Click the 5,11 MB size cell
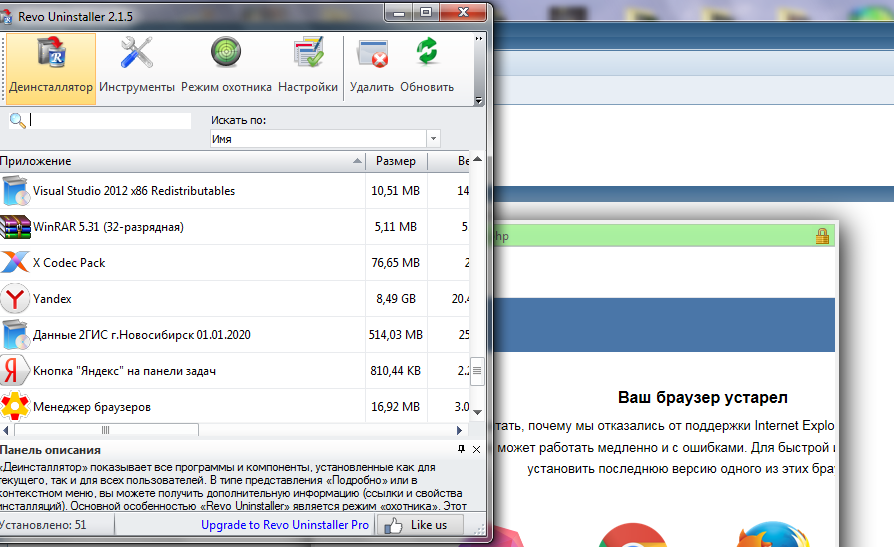894x547 pixels. 396,226
